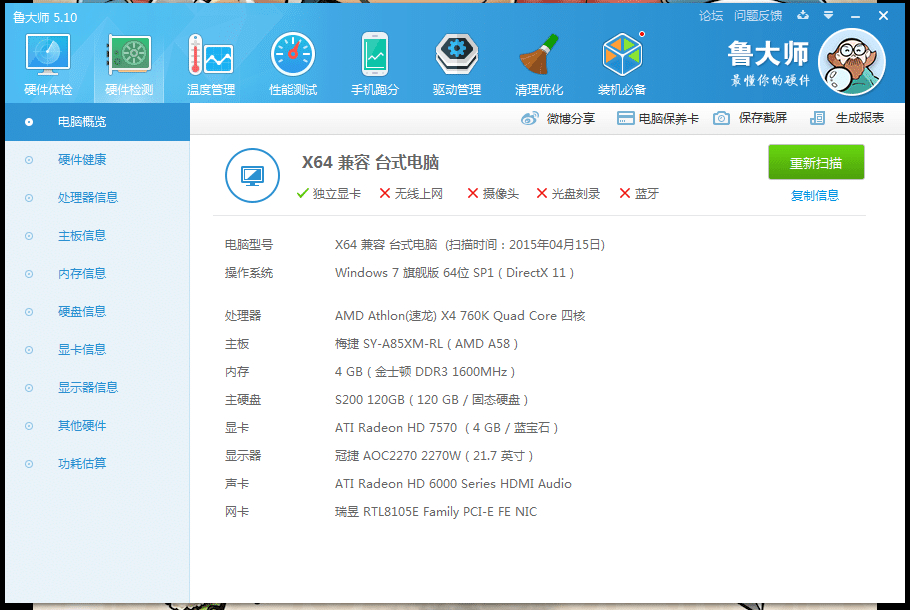The image size is (910, 610).
Task: Open 手机跑分 phone benchmark icon
Action: point(375,55)
